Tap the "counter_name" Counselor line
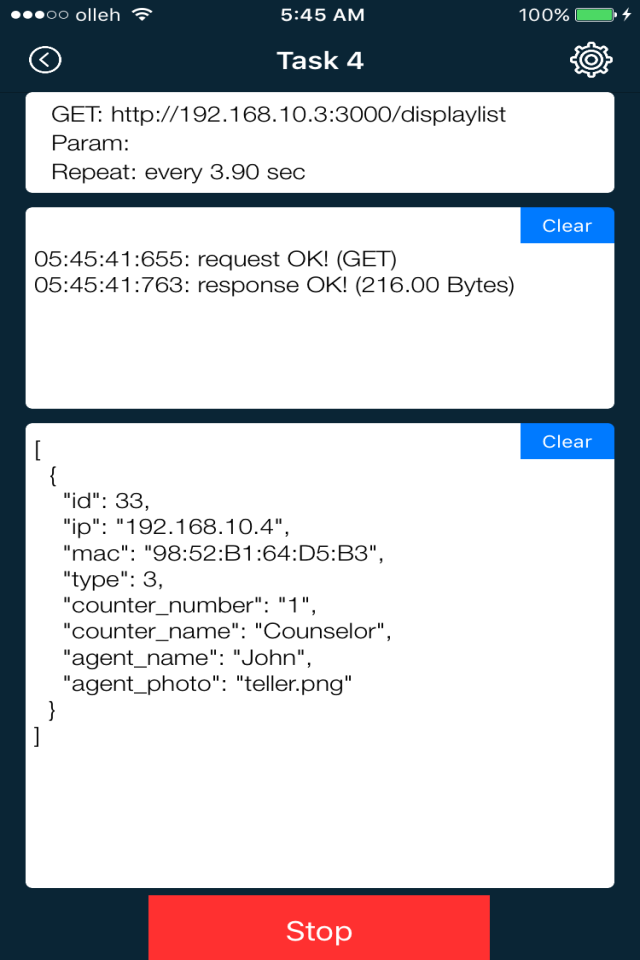This screenshot has width=640, height=960. tap(226, 631)
